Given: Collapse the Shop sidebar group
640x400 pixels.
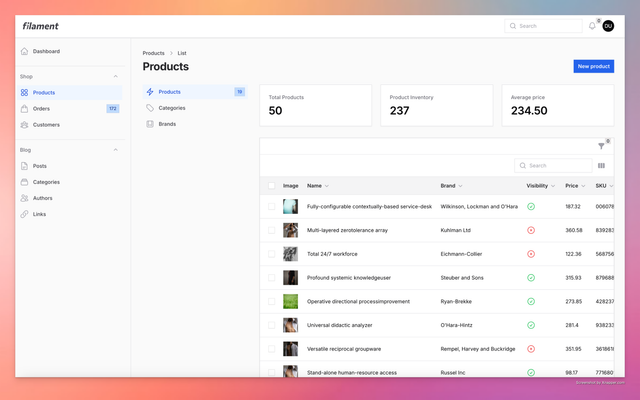Looking at the screenshot, I should (x=116, y=76).
